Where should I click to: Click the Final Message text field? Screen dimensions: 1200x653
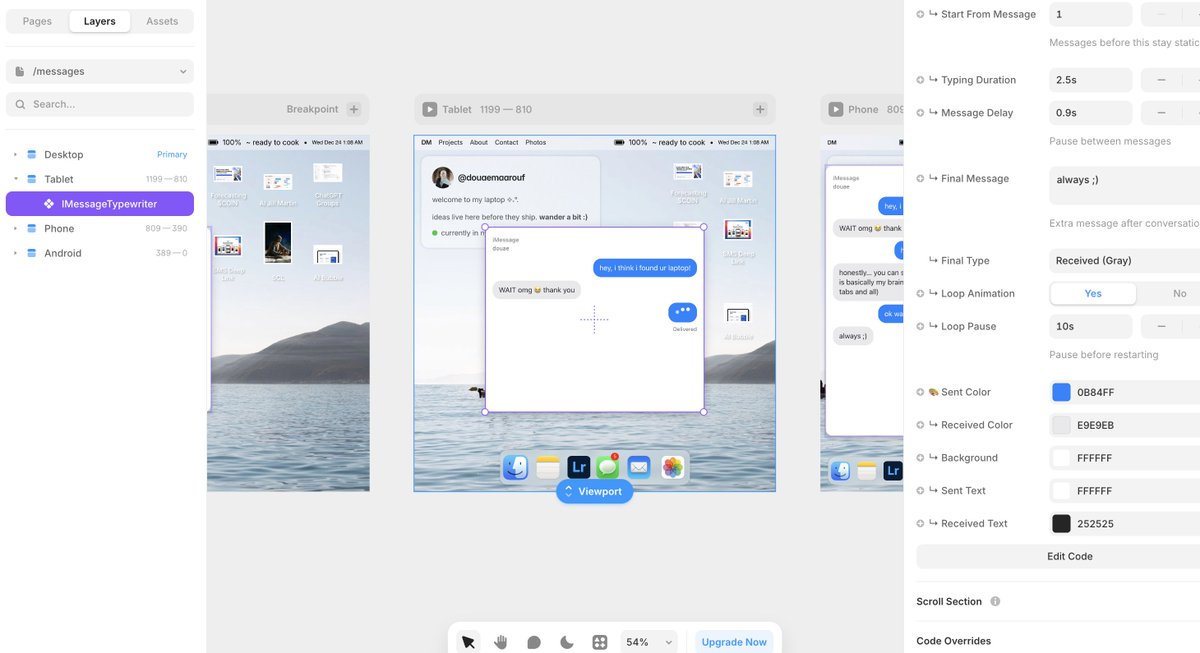pyautogui.click(x=1124, y=188)
